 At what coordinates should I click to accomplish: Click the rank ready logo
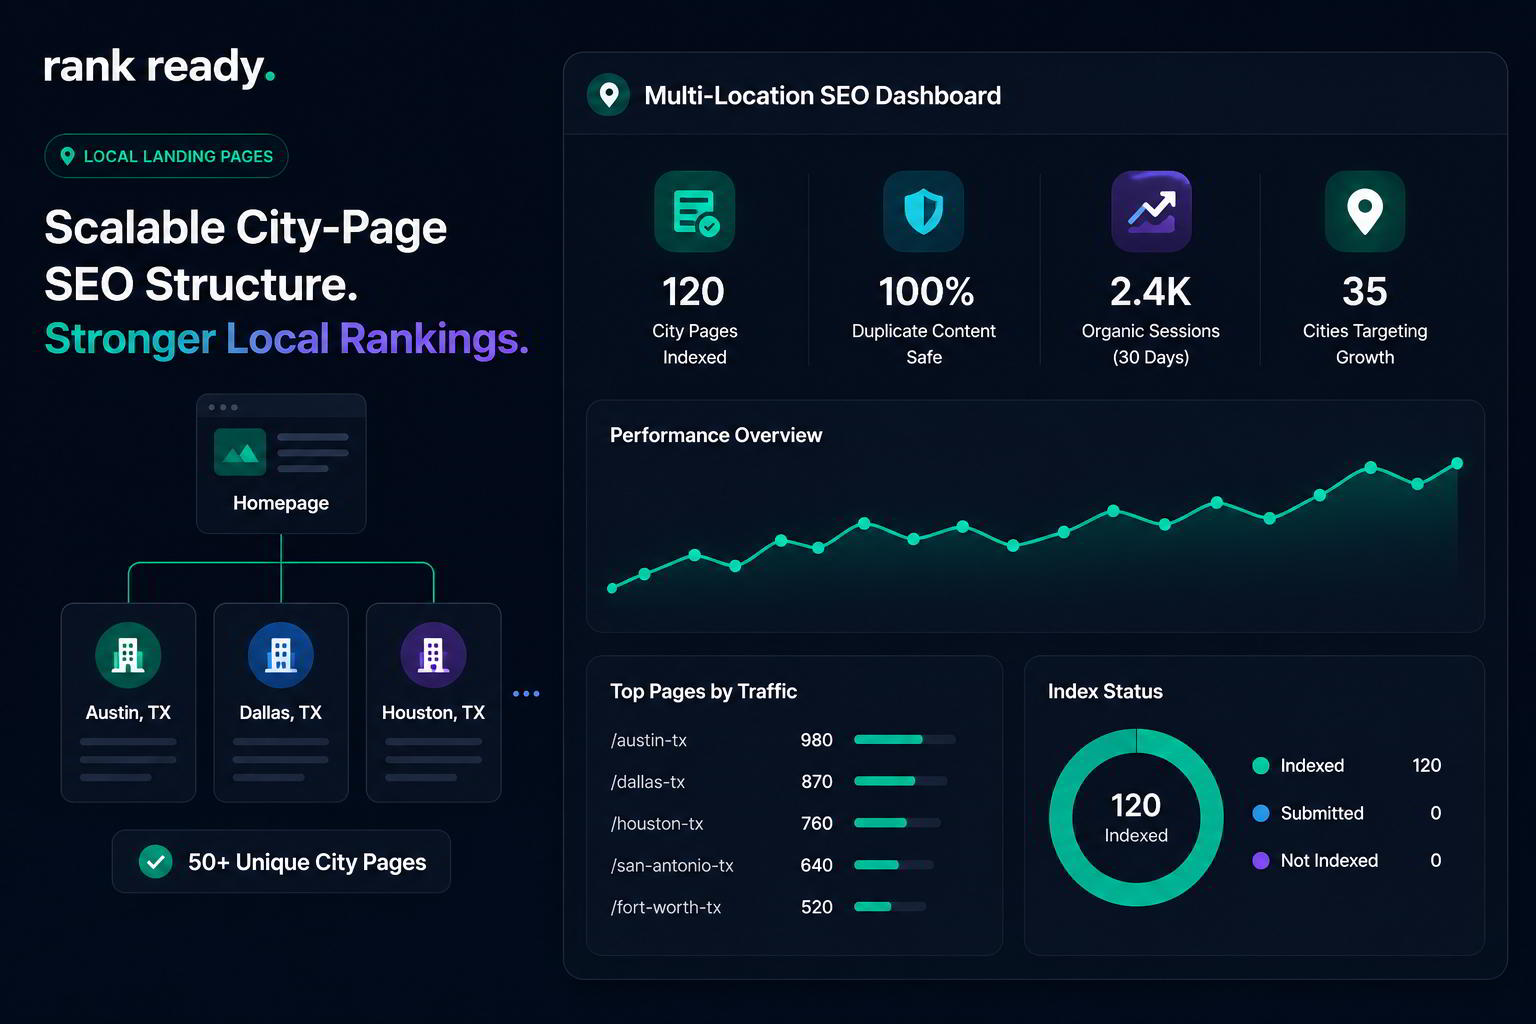159,67
